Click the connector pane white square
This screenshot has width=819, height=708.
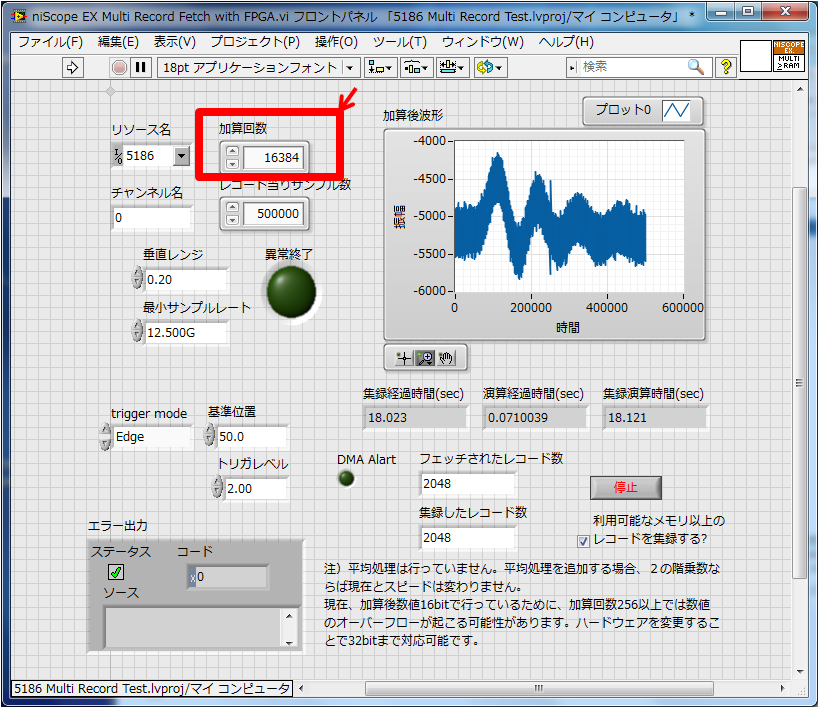[x=756, y=56]
